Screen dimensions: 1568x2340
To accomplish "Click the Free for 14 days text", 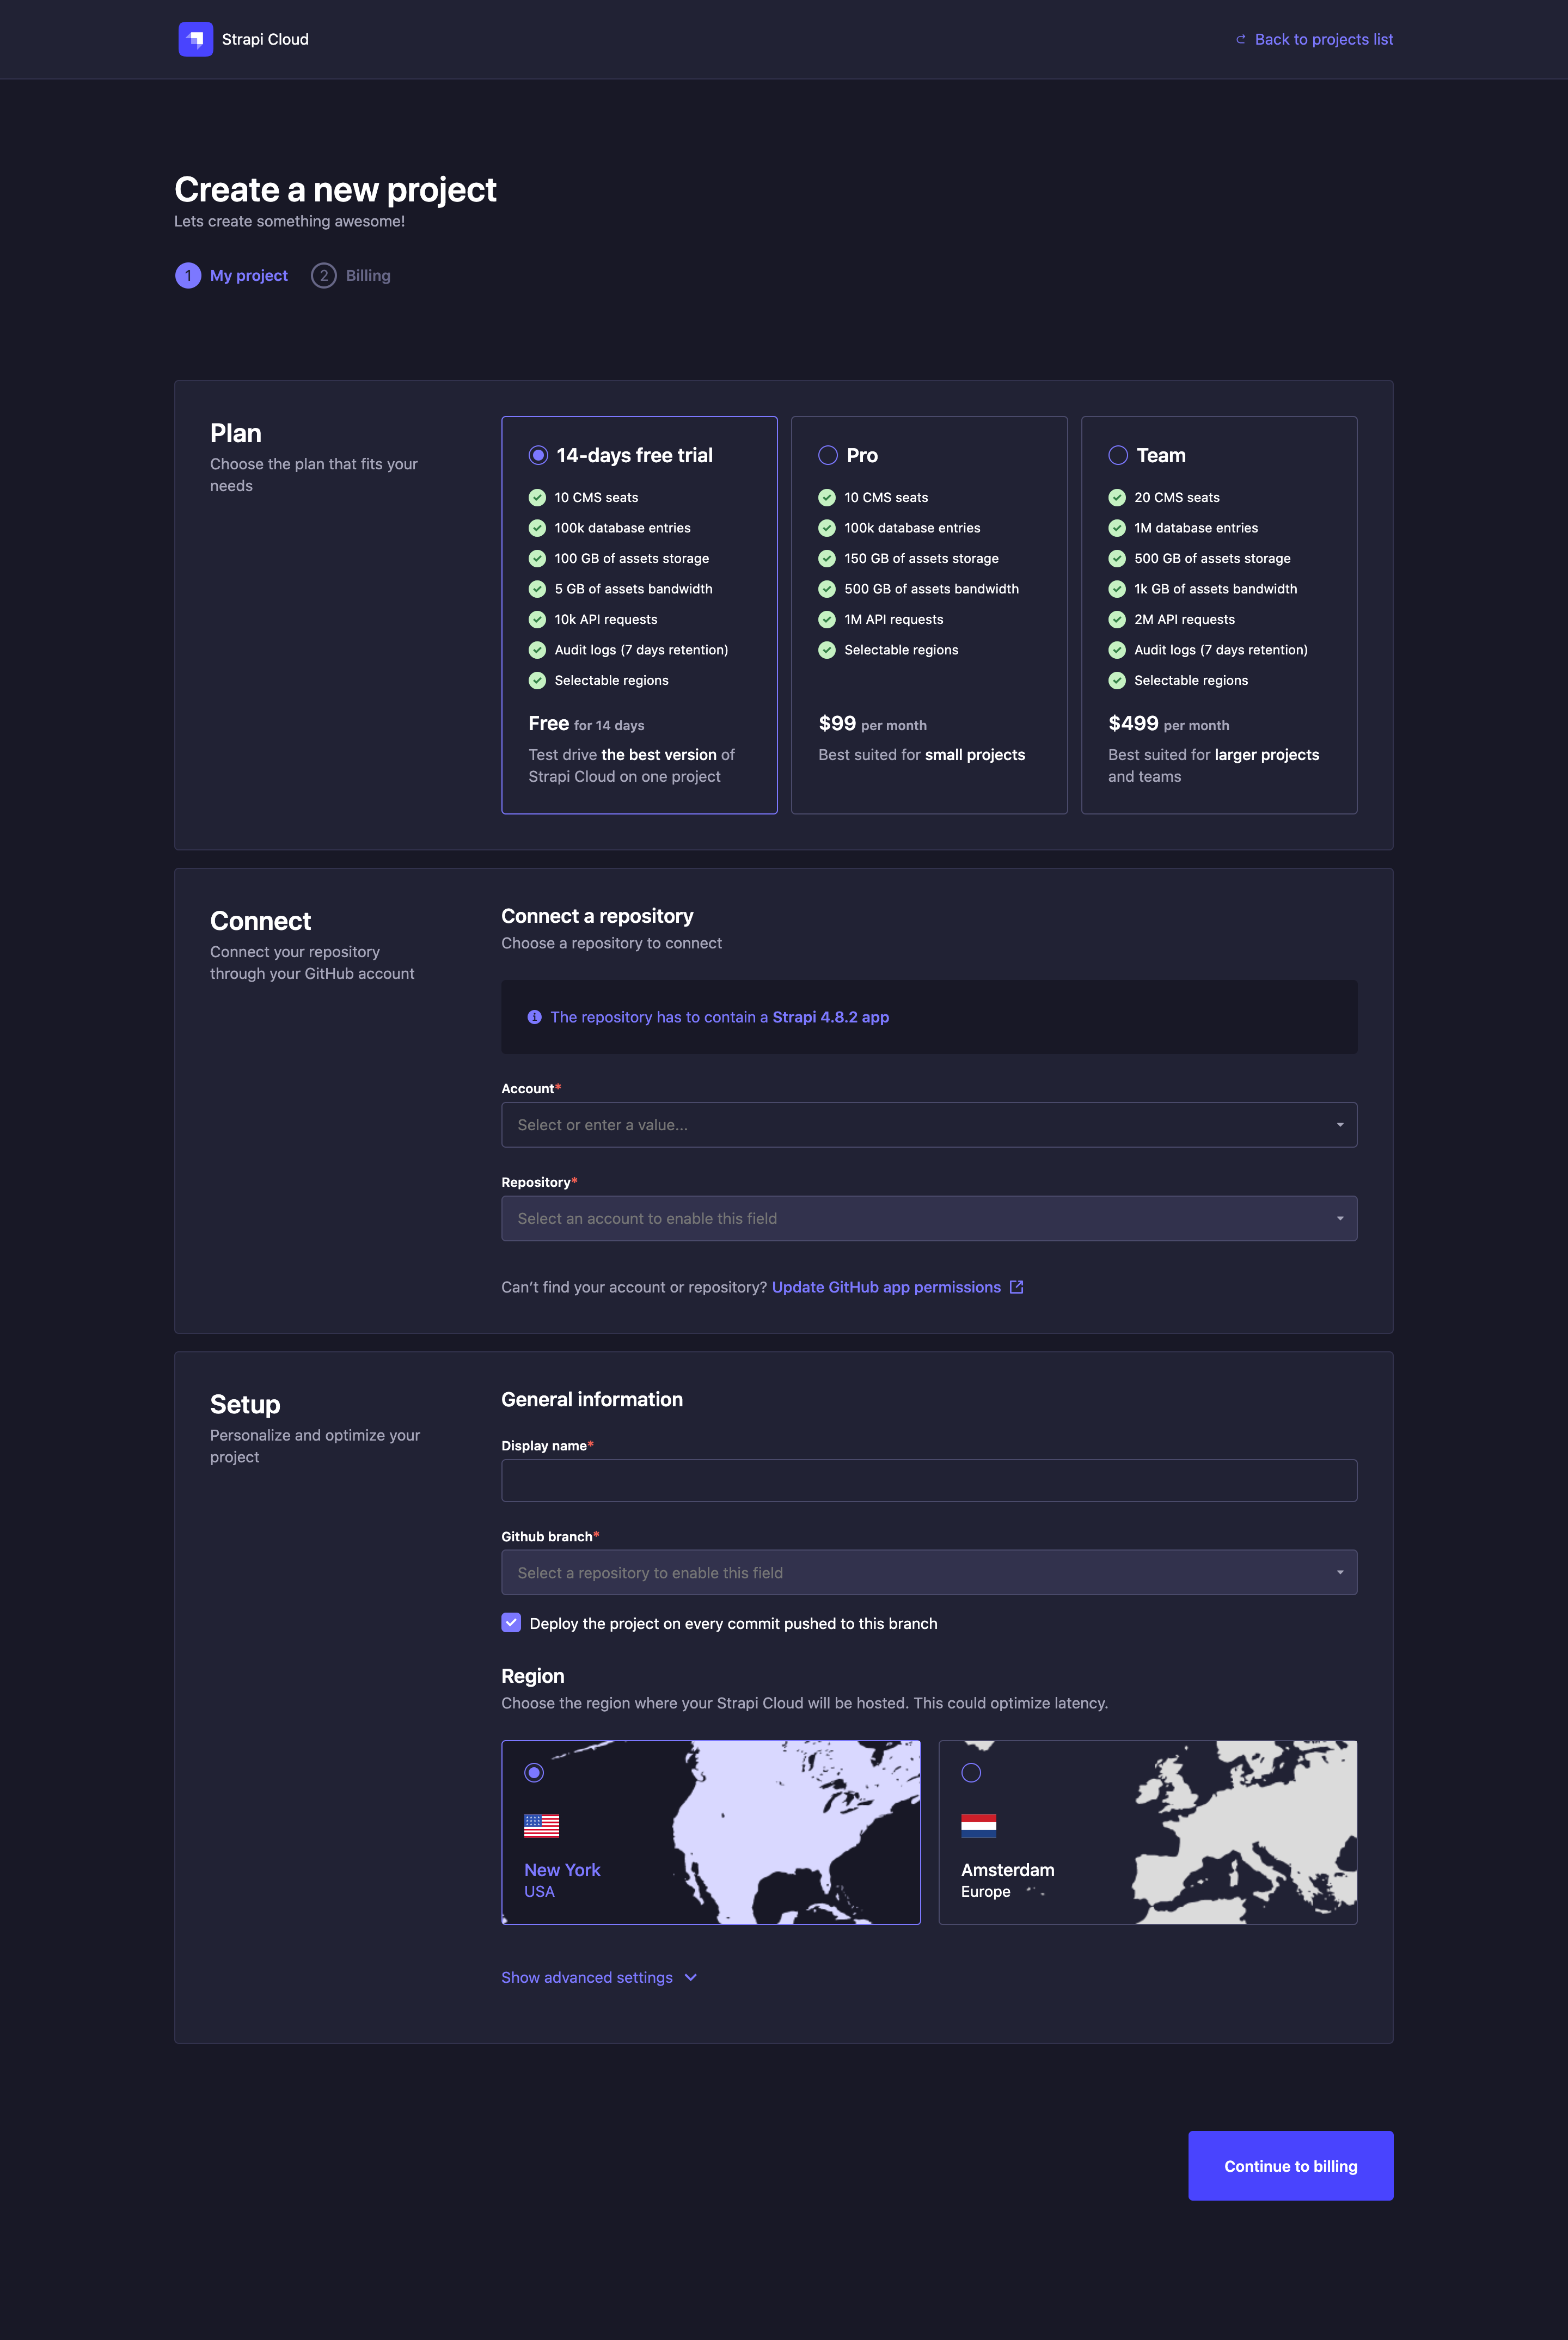I will pyautogui.click(x=586, y=723).
